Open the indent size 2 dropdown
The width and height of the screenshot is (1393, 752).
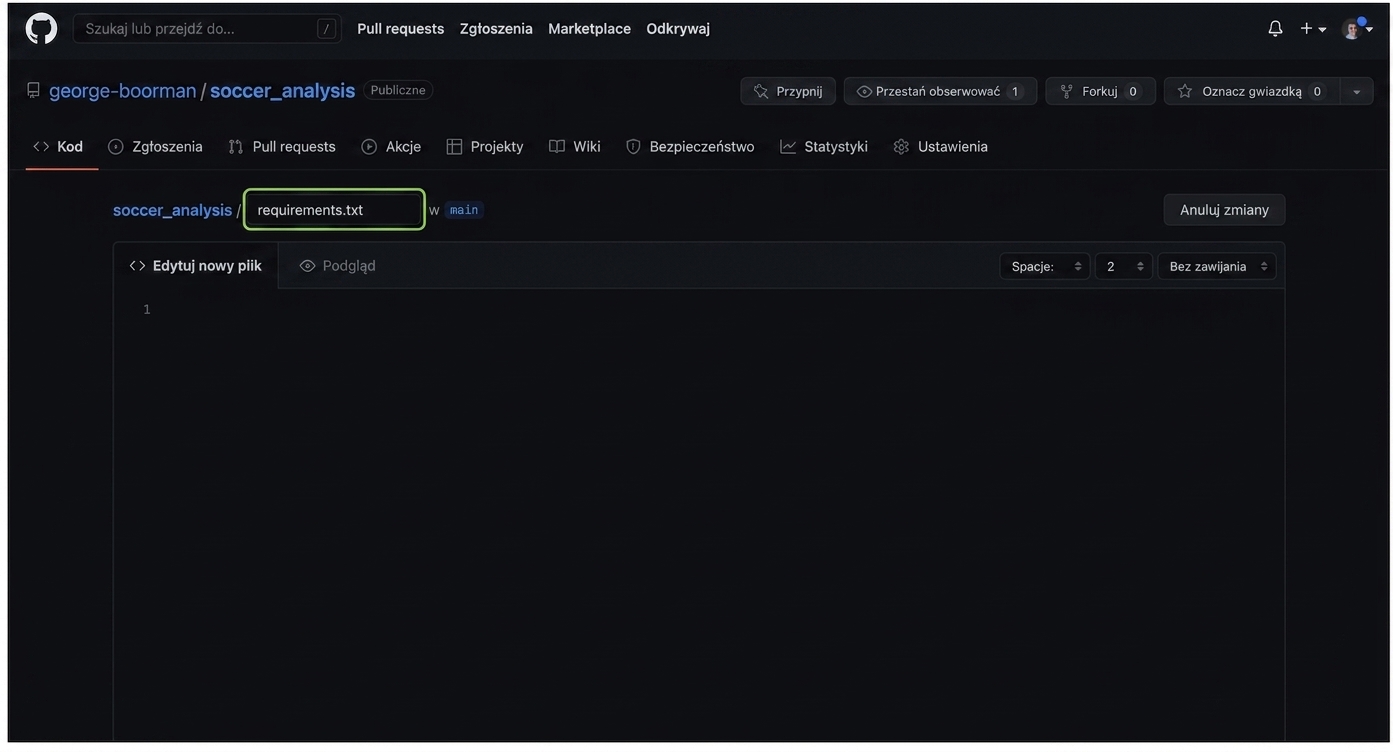click(1124, 266)
